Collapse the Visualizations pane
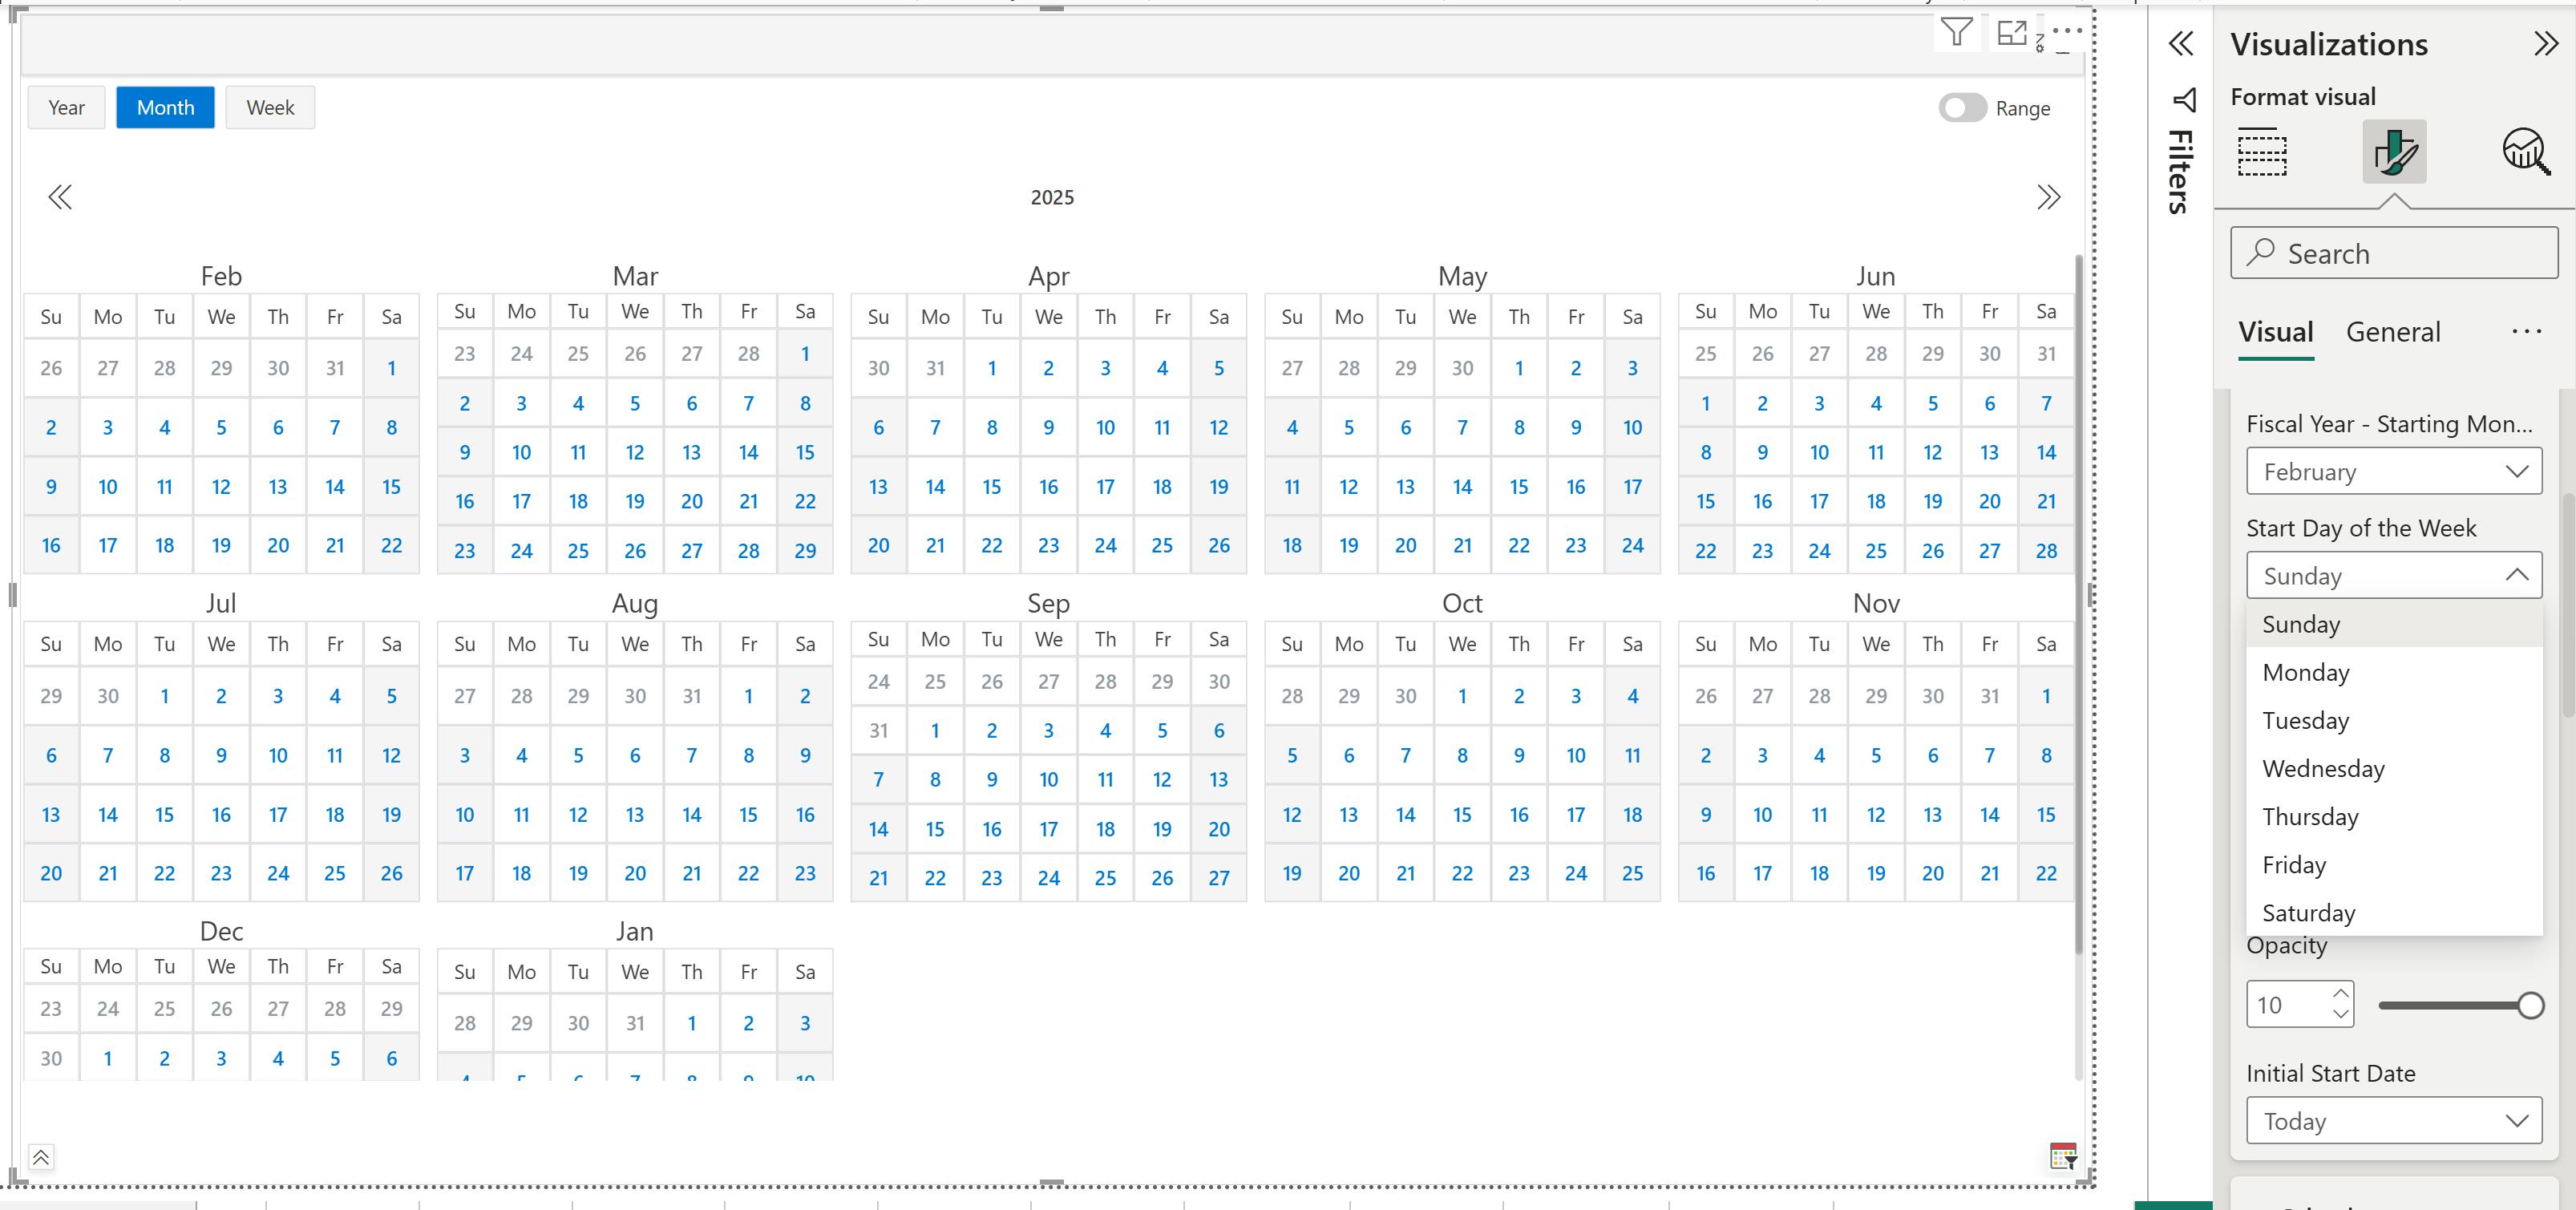2576x1210 pixels. pos(2545,43)
